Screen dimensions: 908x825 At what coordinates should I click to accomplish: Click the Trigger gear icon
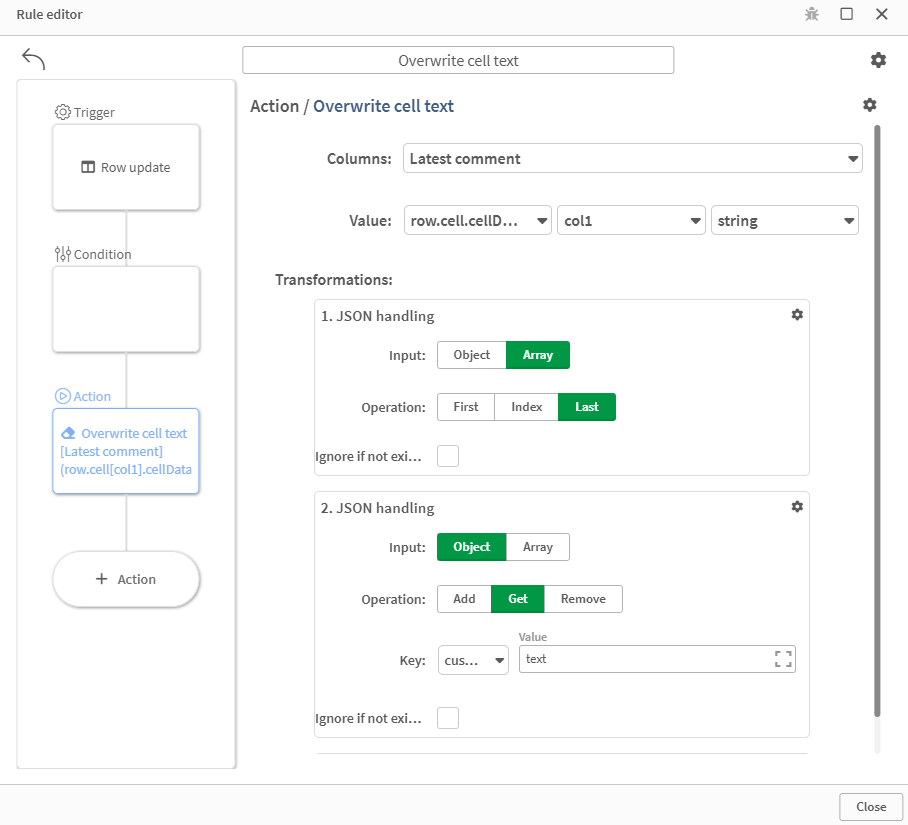63,112
